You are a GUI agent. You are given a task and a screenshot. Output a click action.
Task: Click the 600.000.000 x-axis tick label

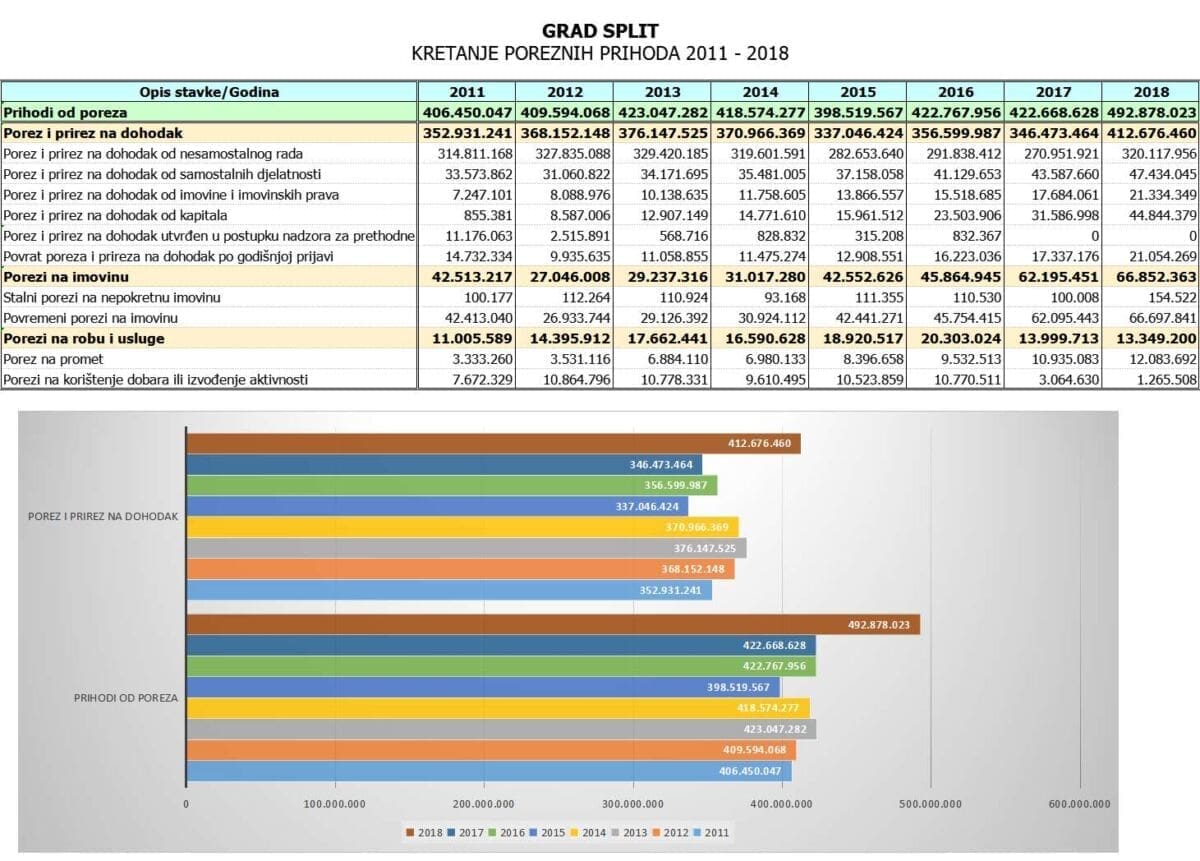point(1079,802)
